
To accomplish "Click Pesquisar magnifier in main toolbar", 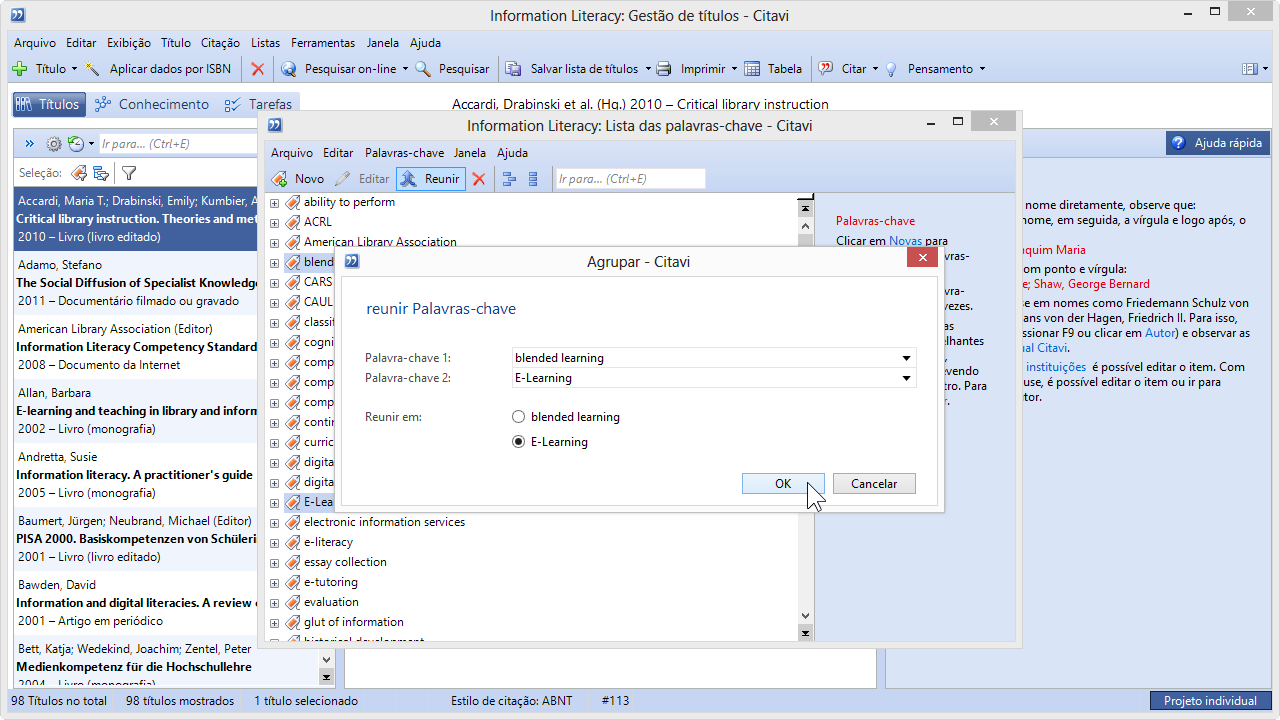I will pos(423,69).
